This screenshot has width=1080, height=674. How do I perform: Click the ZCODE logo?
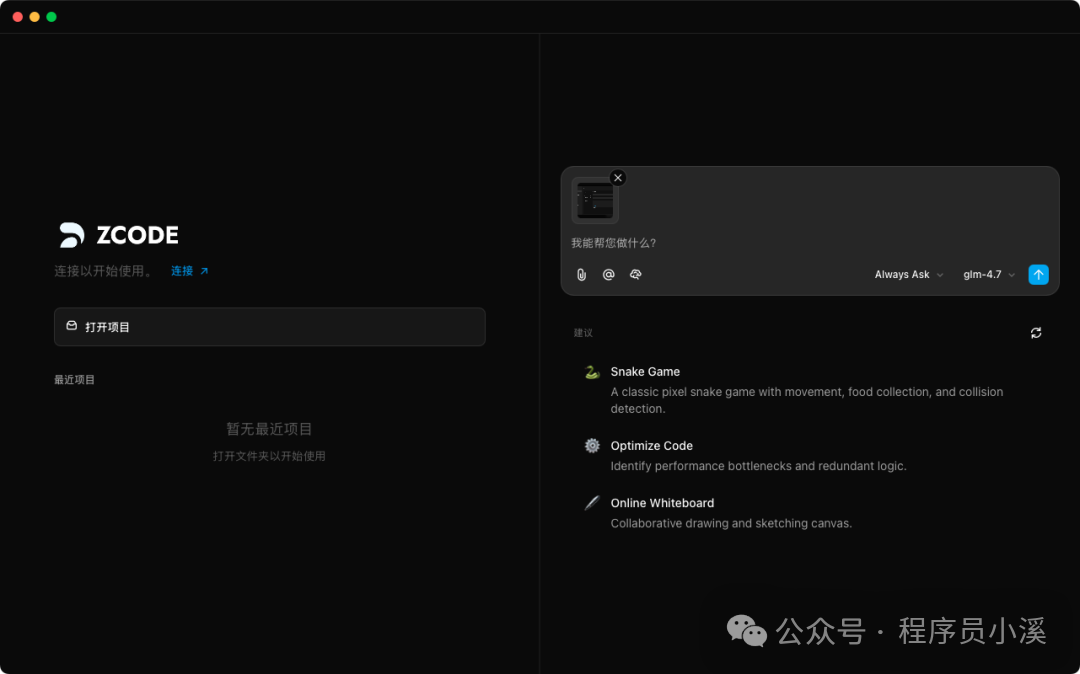point(118,235)
